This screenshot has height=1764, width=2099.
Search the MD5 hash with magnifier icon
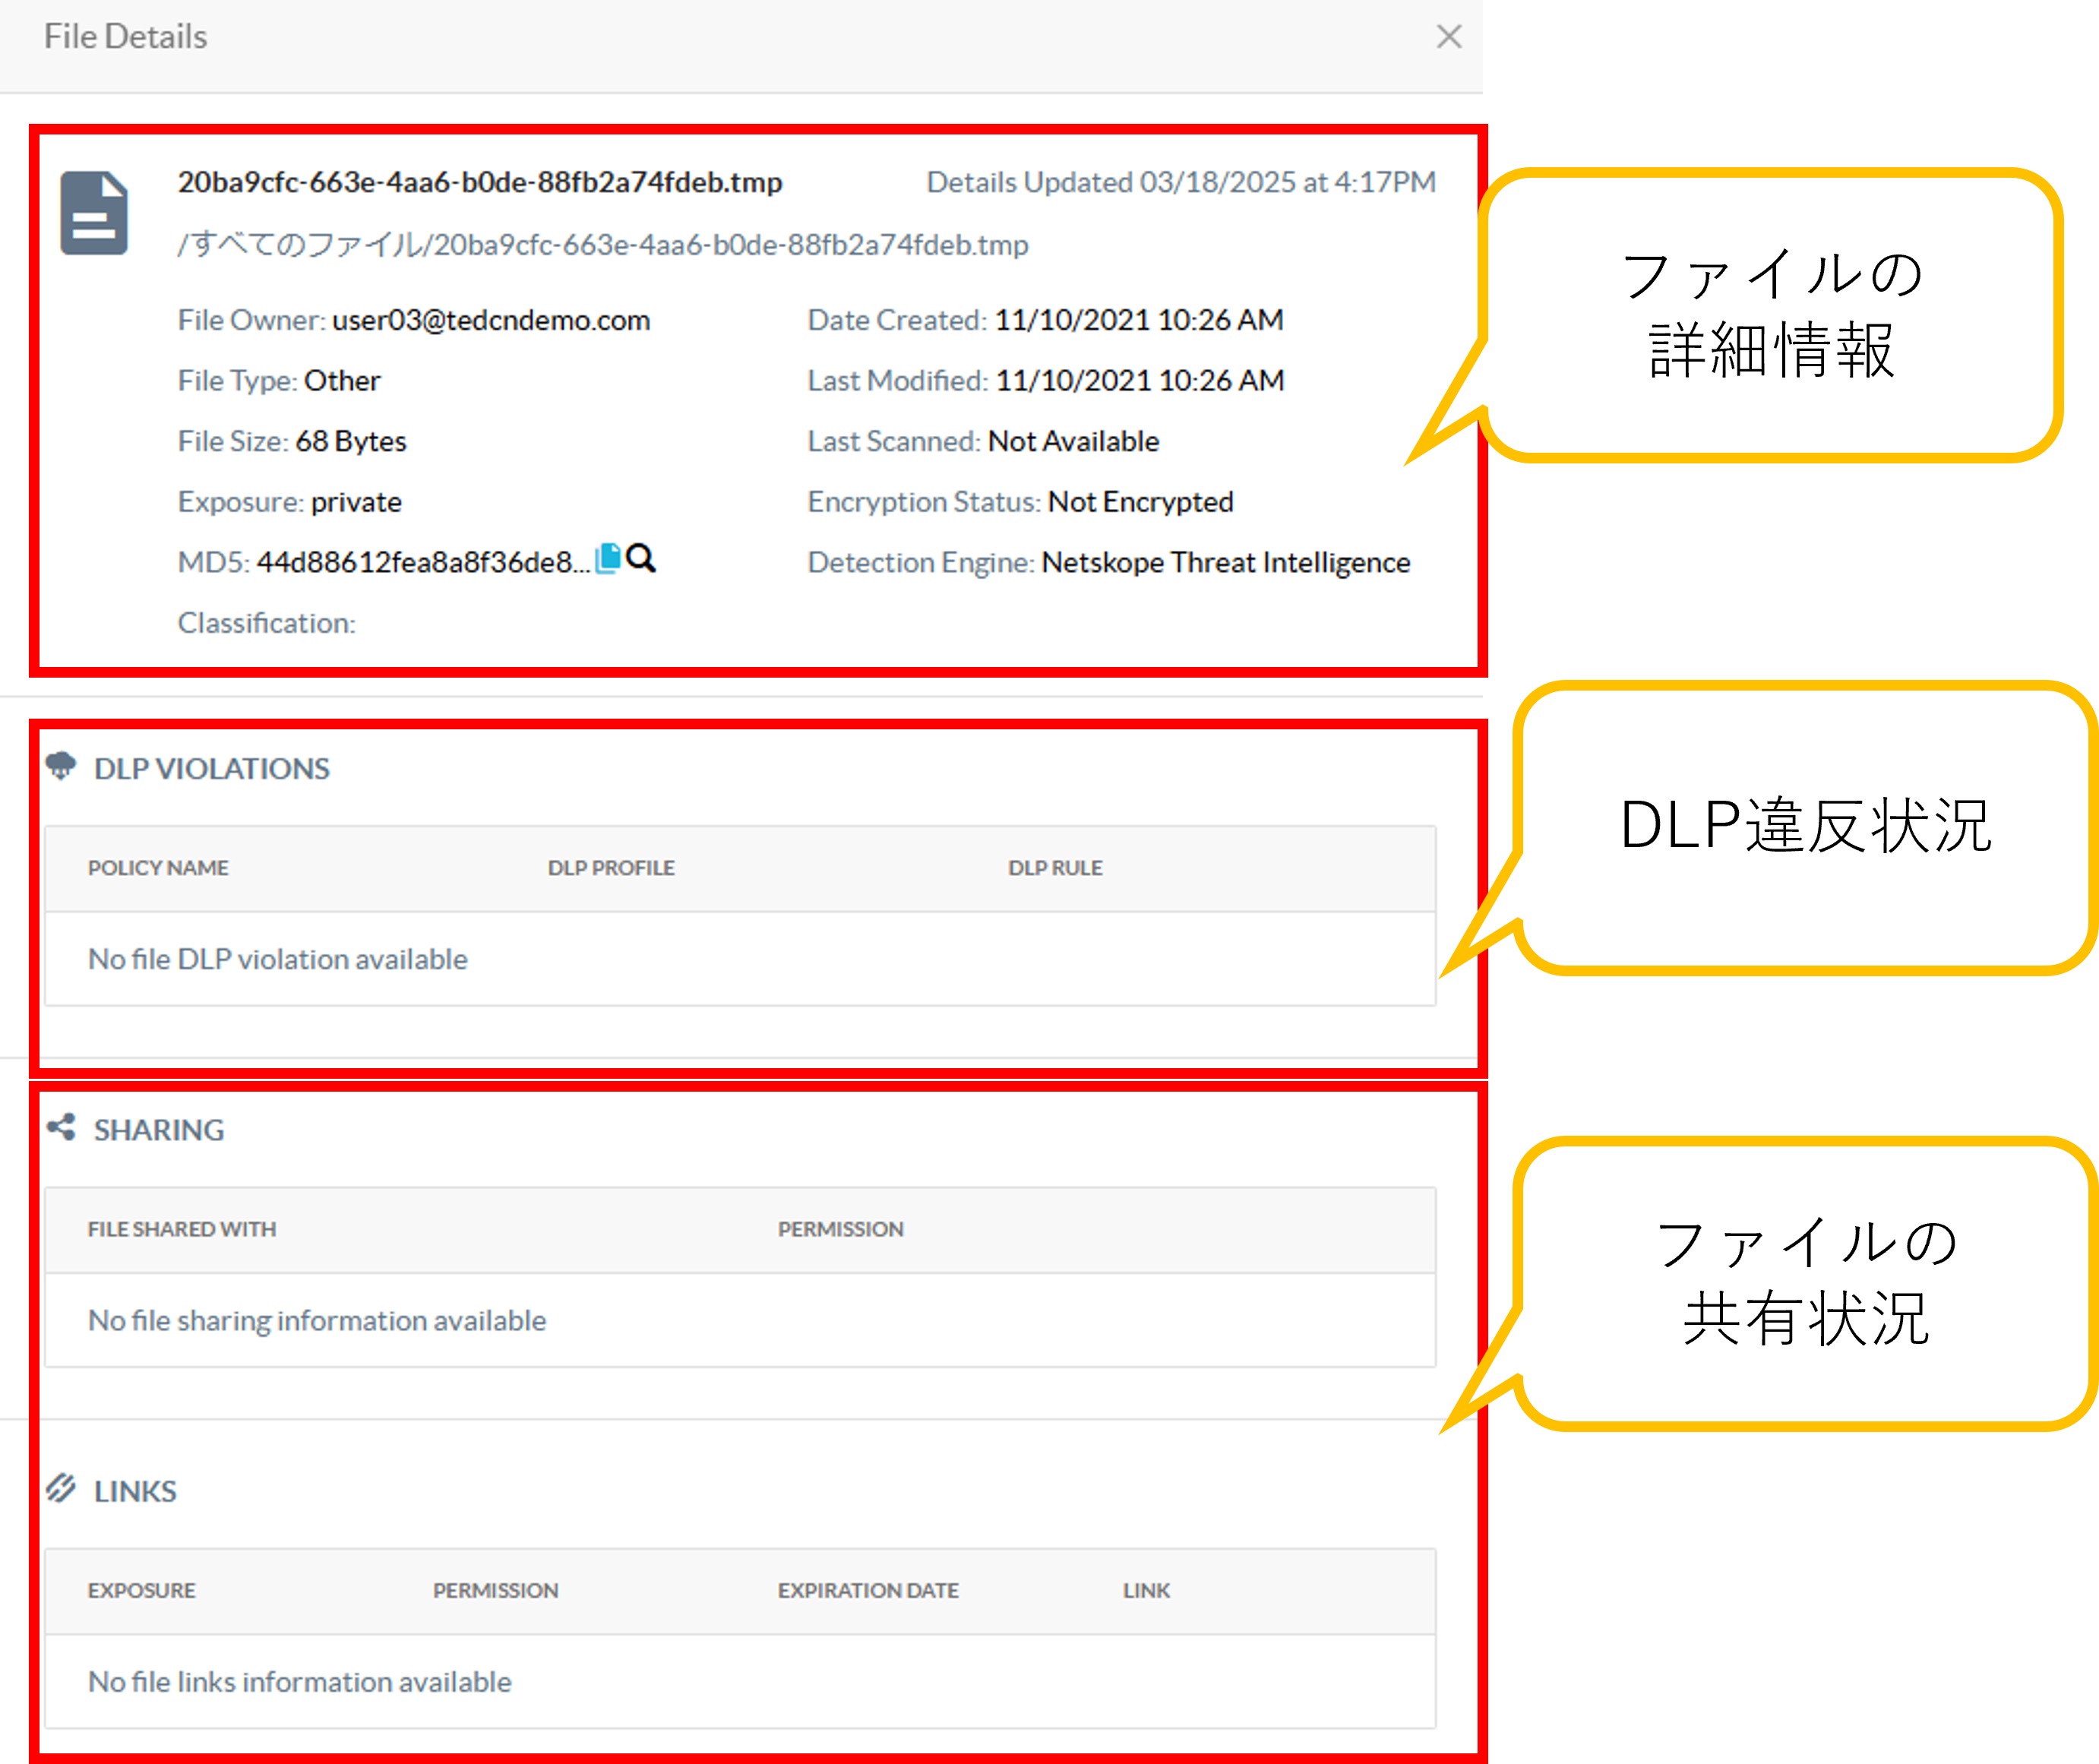(x=641, y=558)
